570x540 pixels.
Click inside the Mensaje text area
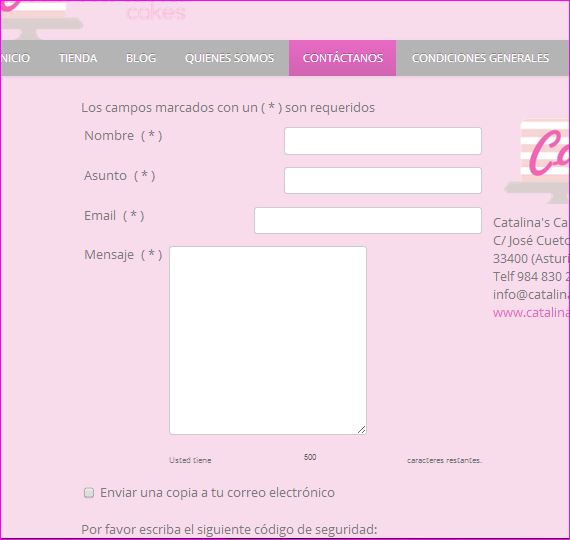click(268, 340)
